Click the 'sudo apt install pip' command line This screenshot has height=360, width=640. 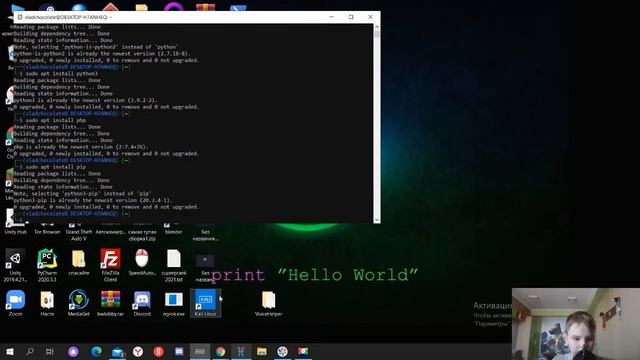tap(56, 167)
